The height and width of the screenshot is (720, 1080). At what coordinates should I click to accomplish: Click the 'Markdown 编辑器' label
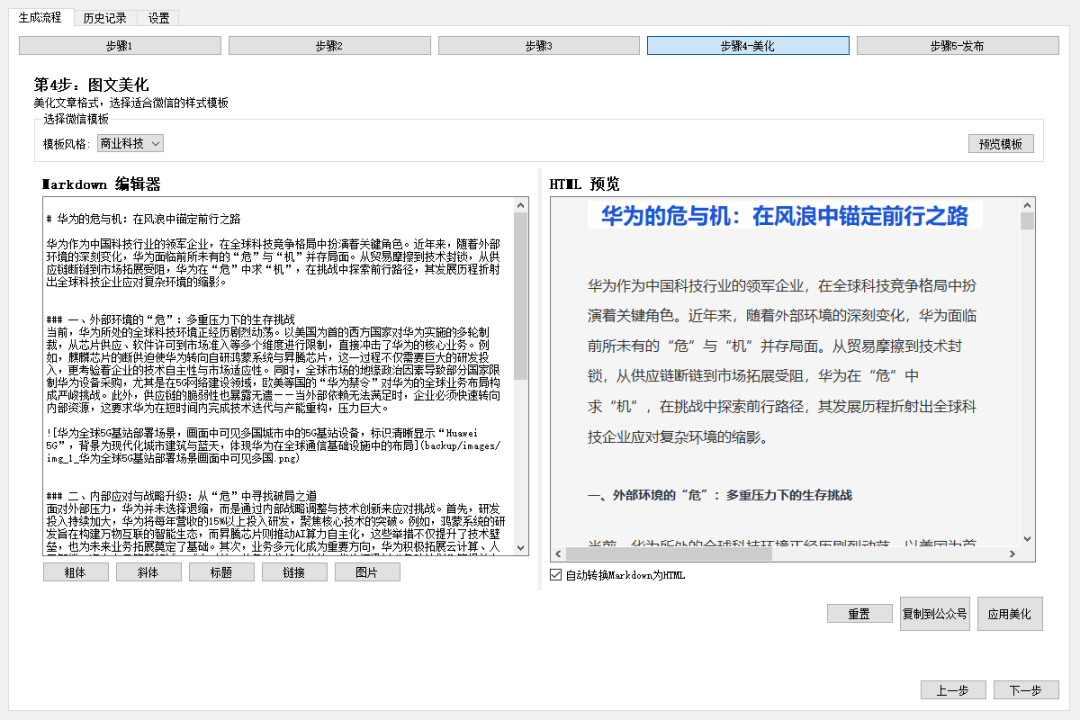point(101,184)
